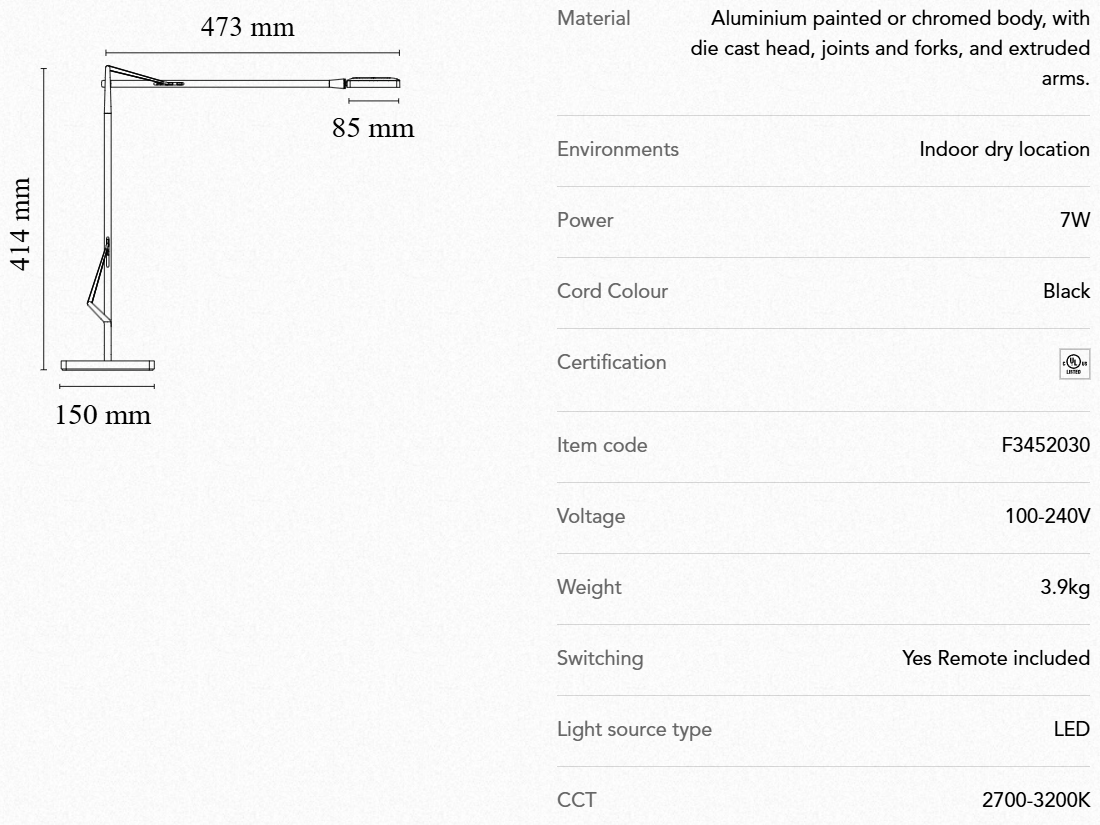Click the Cord Colour label
The image size is (1100, 825).
[x=612, y=292]
